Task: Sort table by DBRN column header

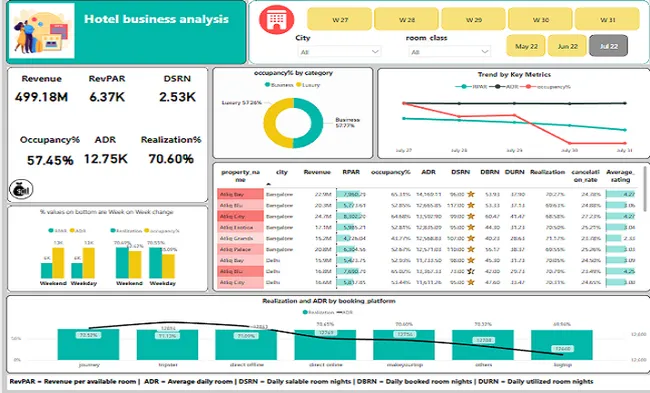Action: click(x=490, y=172)
